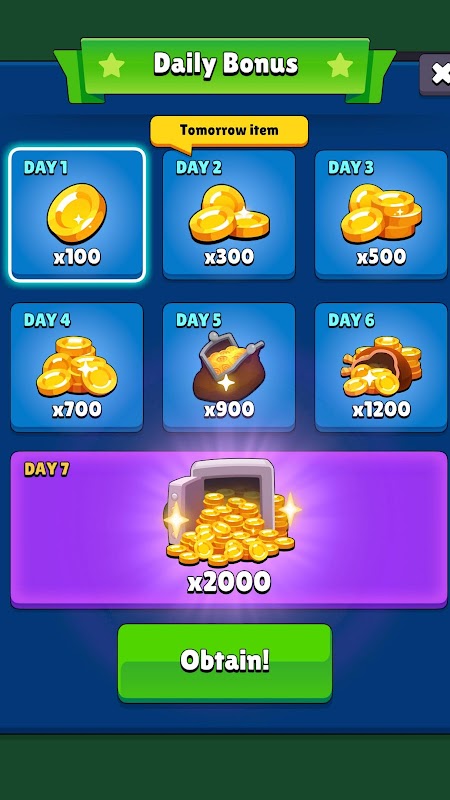450x800 pixels.
Task: Select the x1200 reward text
Action: pos(381,409)
